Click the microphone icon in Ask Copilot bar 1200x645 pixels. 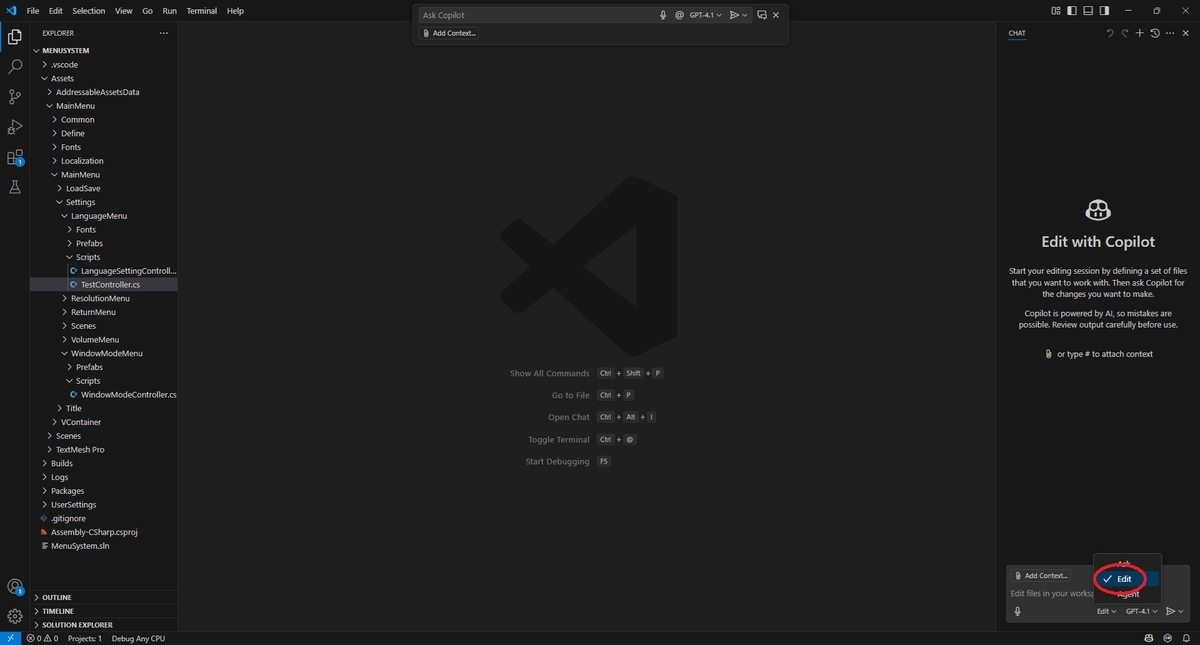coord(663,14)
